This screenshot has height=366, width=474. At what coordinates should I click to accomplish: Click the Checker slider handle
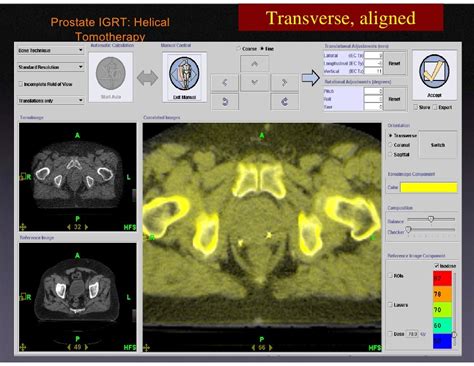point(408,229)
